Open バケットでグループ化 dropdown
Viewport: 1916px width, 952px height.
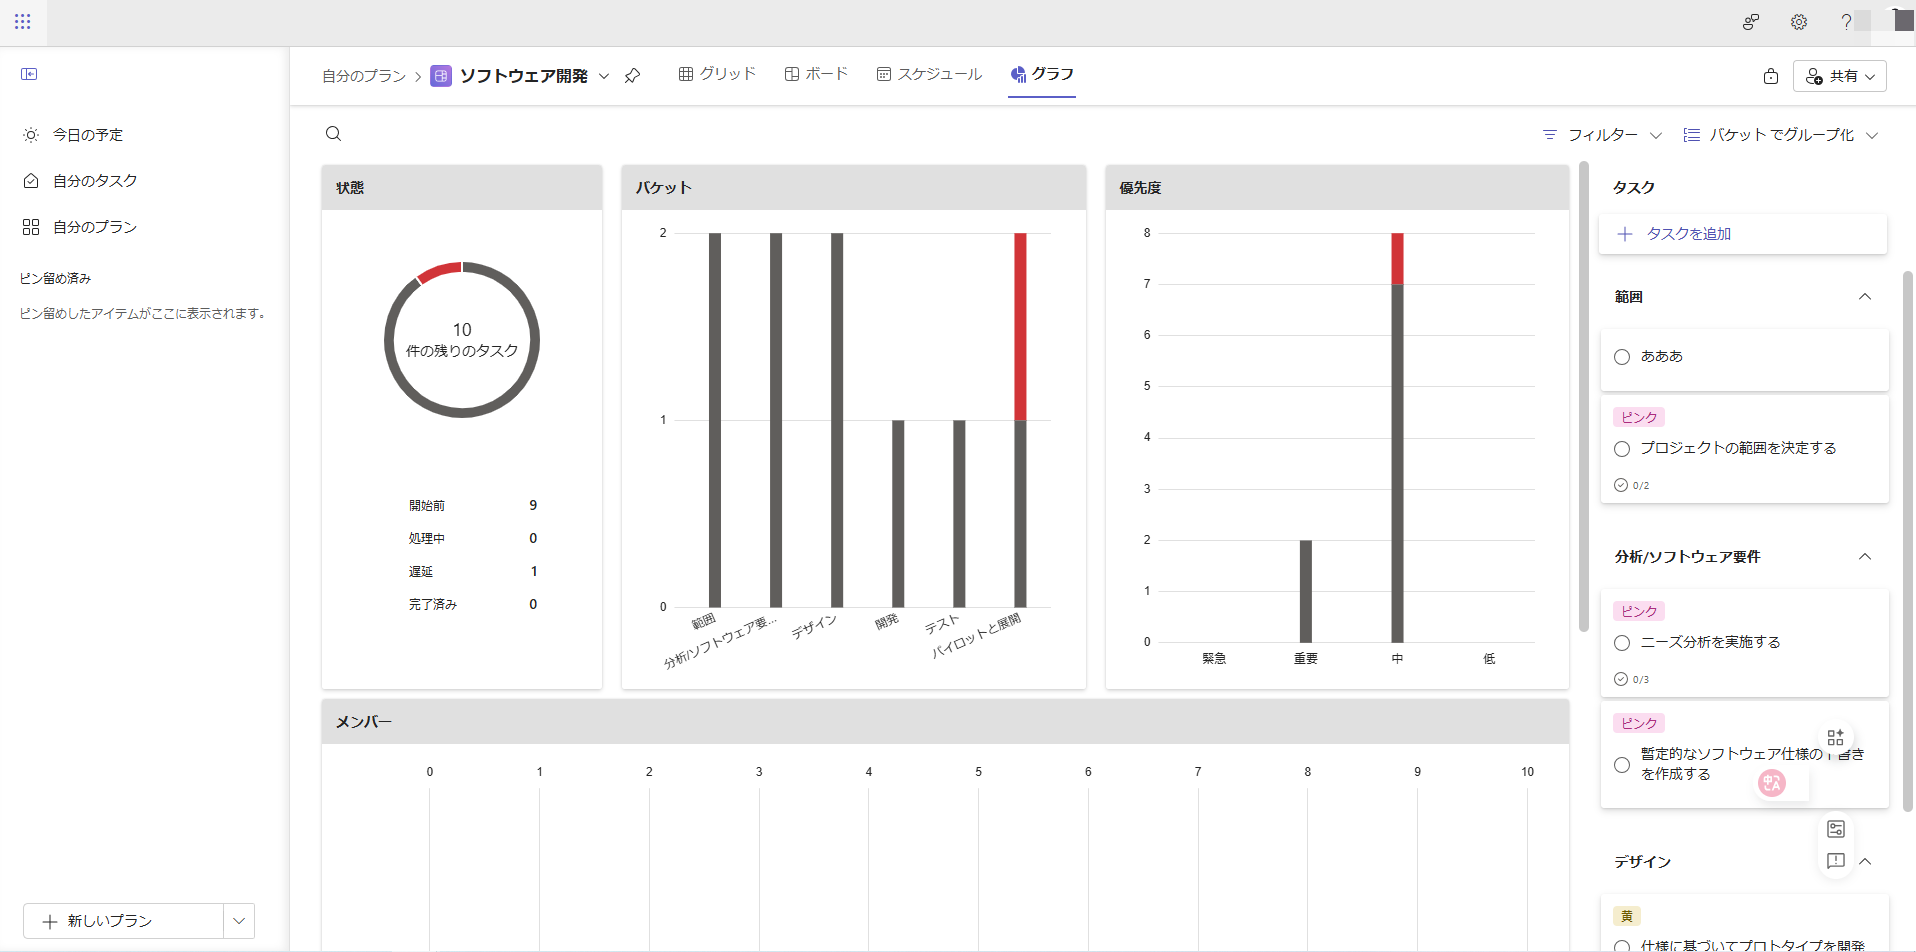click(x=1780, y=135)
